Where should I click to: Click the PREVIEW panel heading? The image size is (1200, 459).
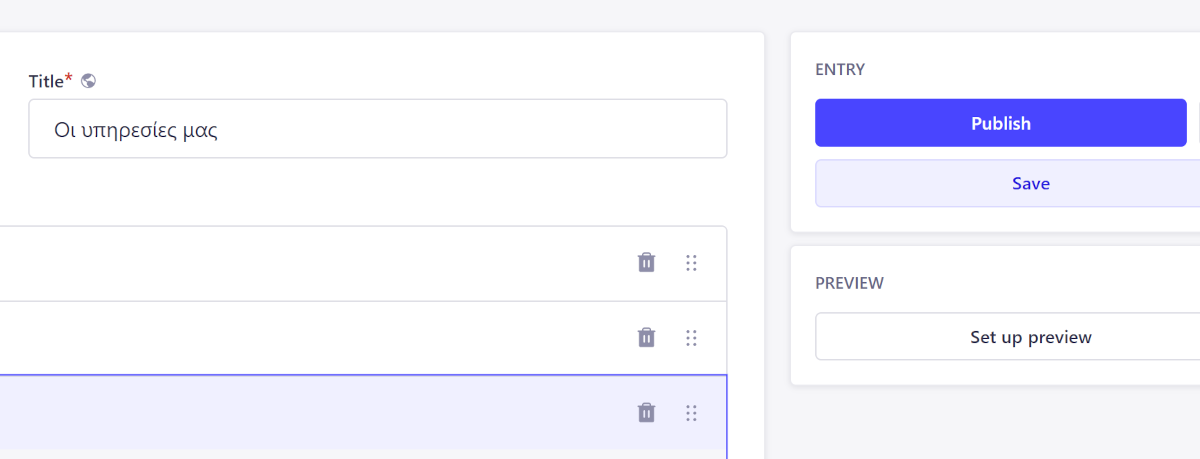pyautogui.click(x=849, y=283)
